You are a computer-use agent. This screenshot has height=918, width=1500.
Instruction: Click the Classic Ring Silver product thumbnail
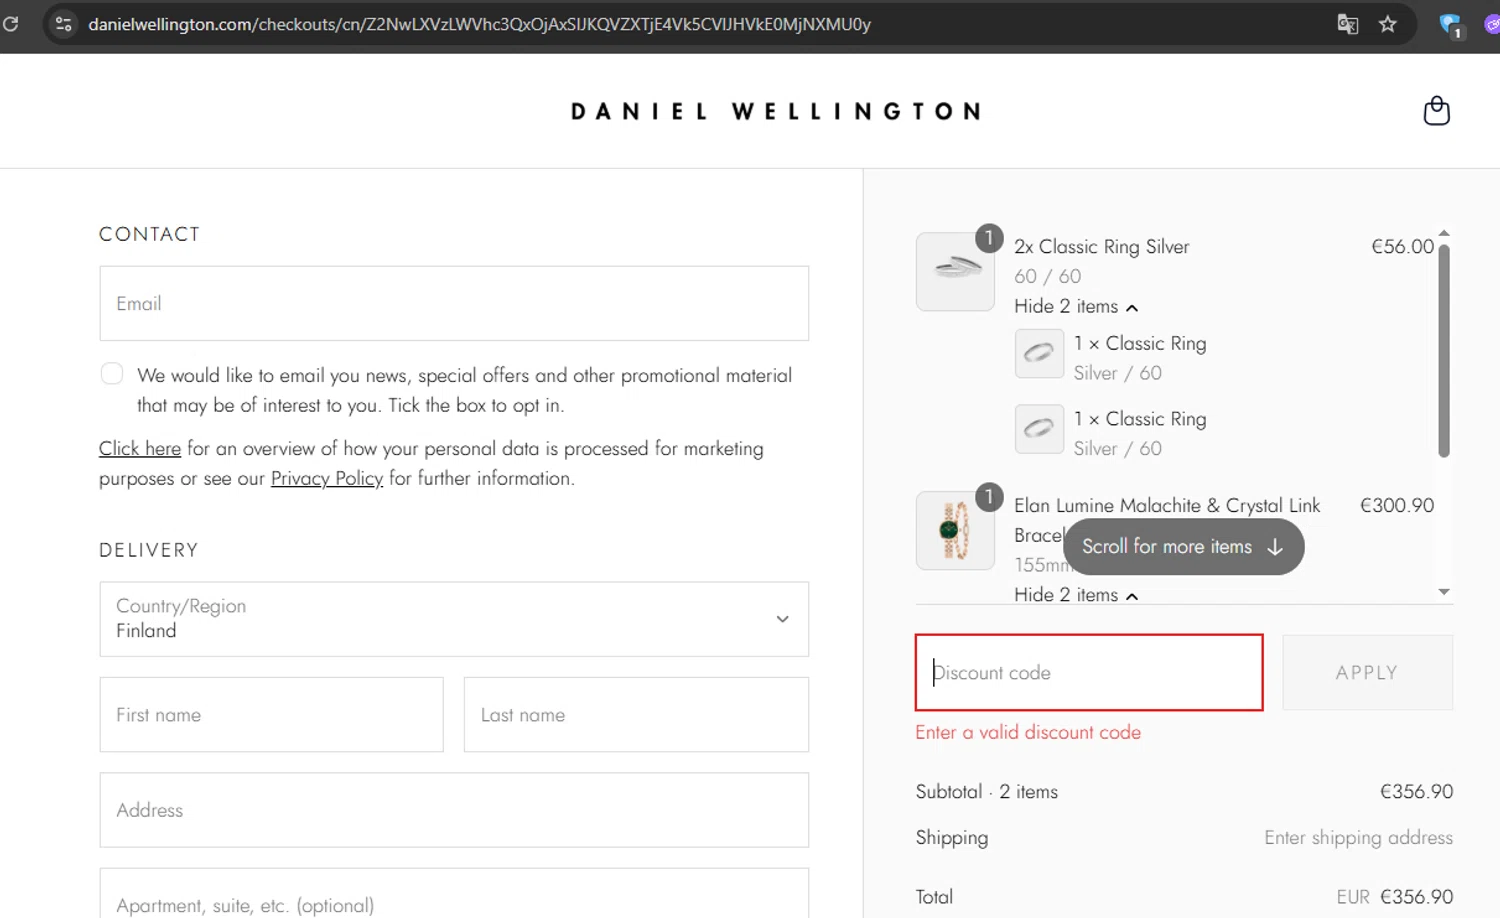[x=955, y=271]
